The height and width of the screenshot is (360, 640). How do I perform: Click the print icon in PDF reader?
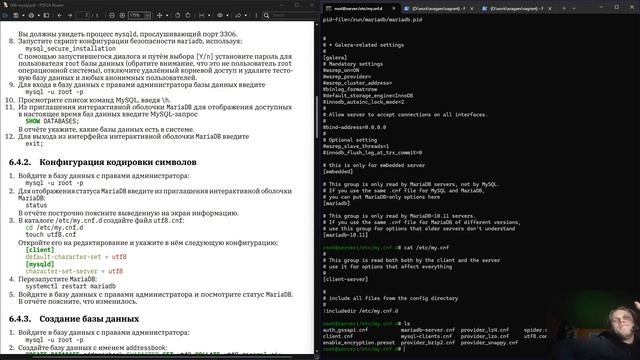pos(31,15)
